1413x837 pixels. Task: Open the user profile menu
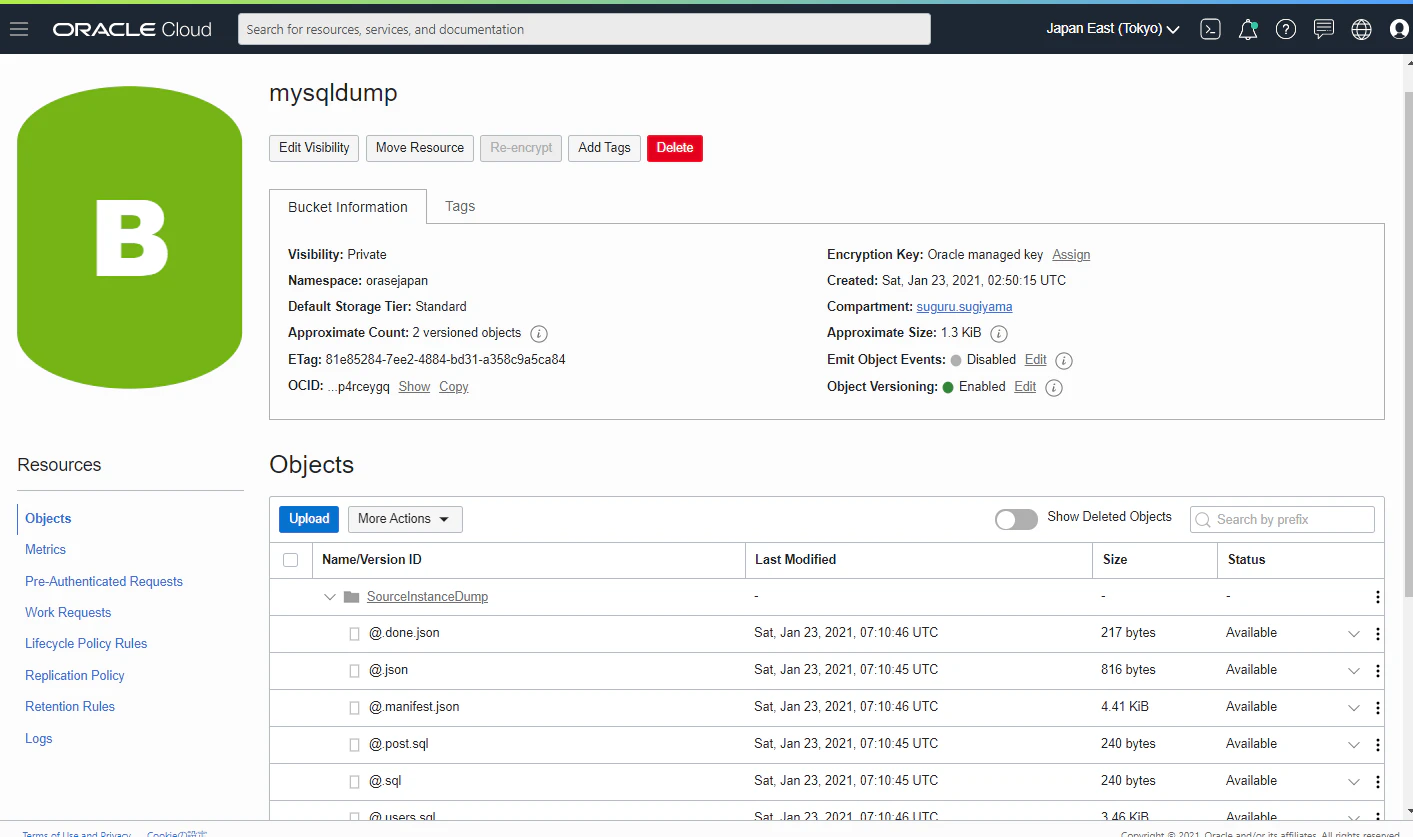coord(1400,29)
